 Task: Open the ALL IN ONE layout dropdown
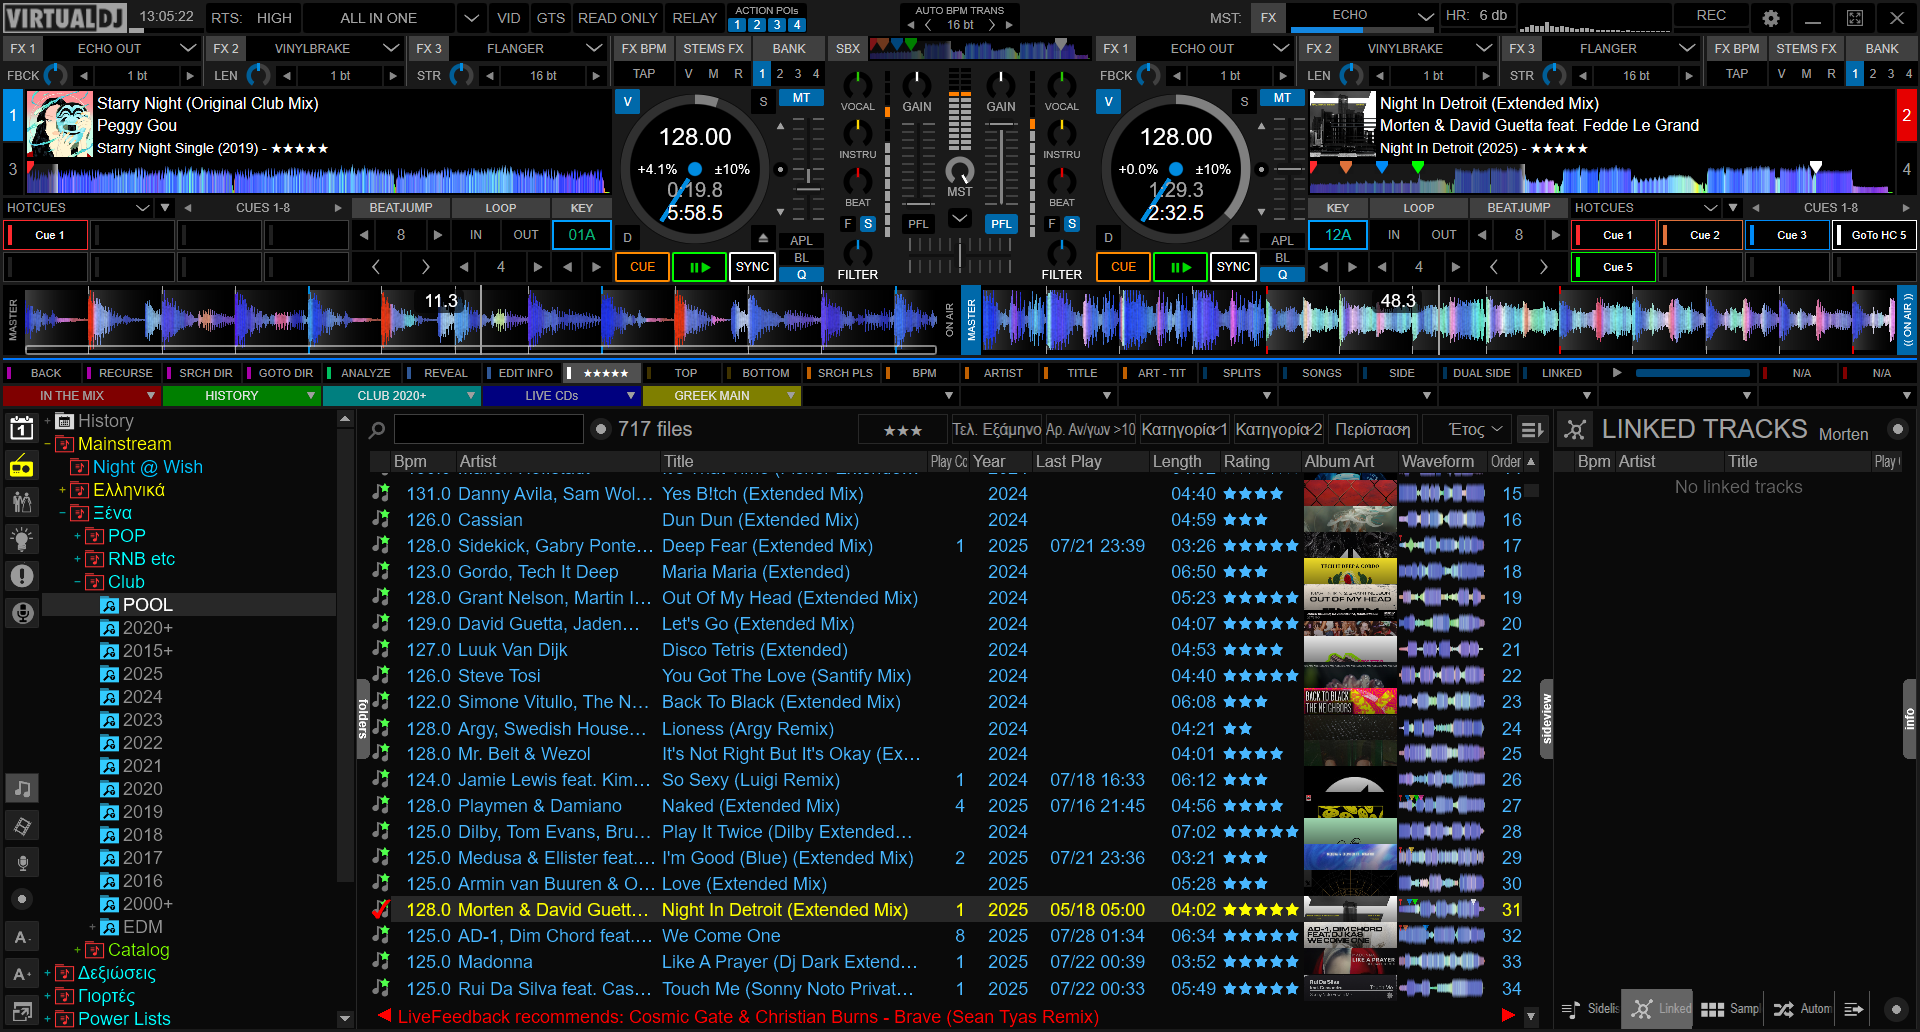click(x=471, y=18)
